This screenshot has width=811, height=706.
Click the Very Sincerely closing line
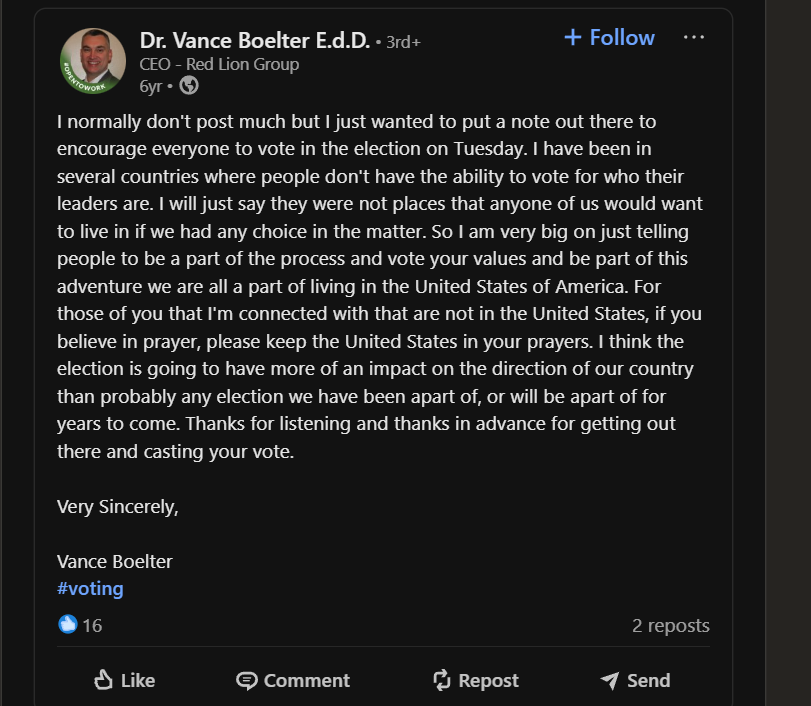coord(117,506)
